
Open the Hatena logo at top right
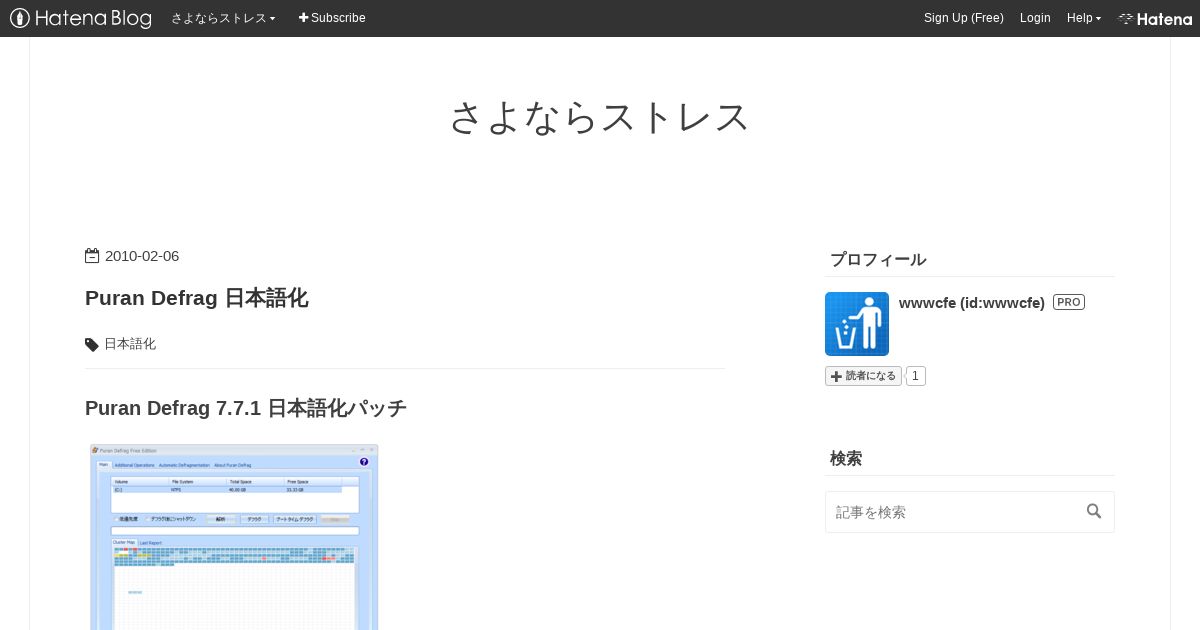click(1155, 18)
